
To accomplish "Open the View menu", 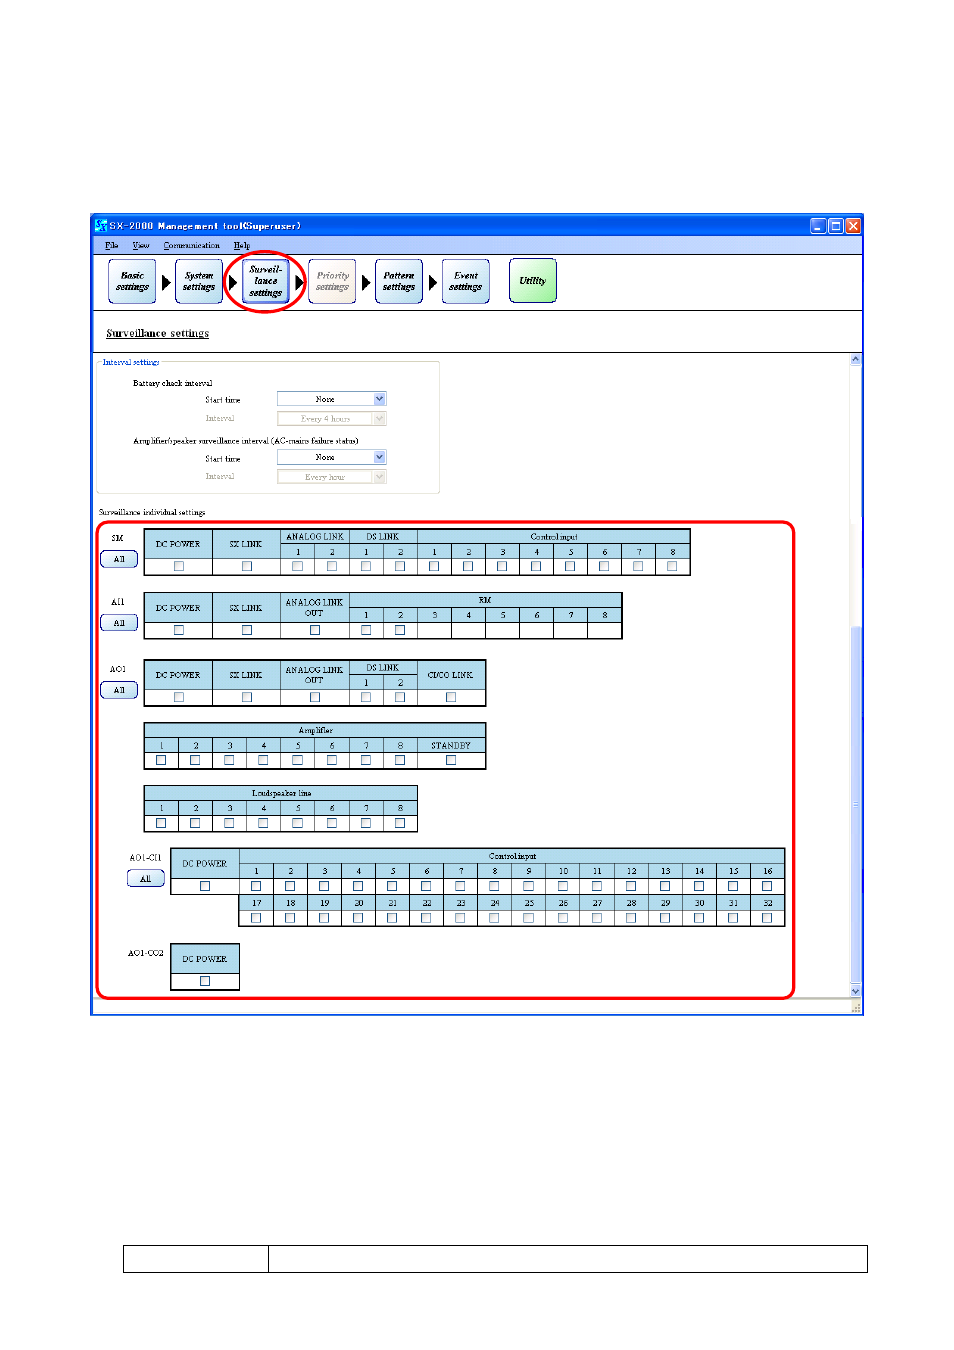I will tap(141, 245).
